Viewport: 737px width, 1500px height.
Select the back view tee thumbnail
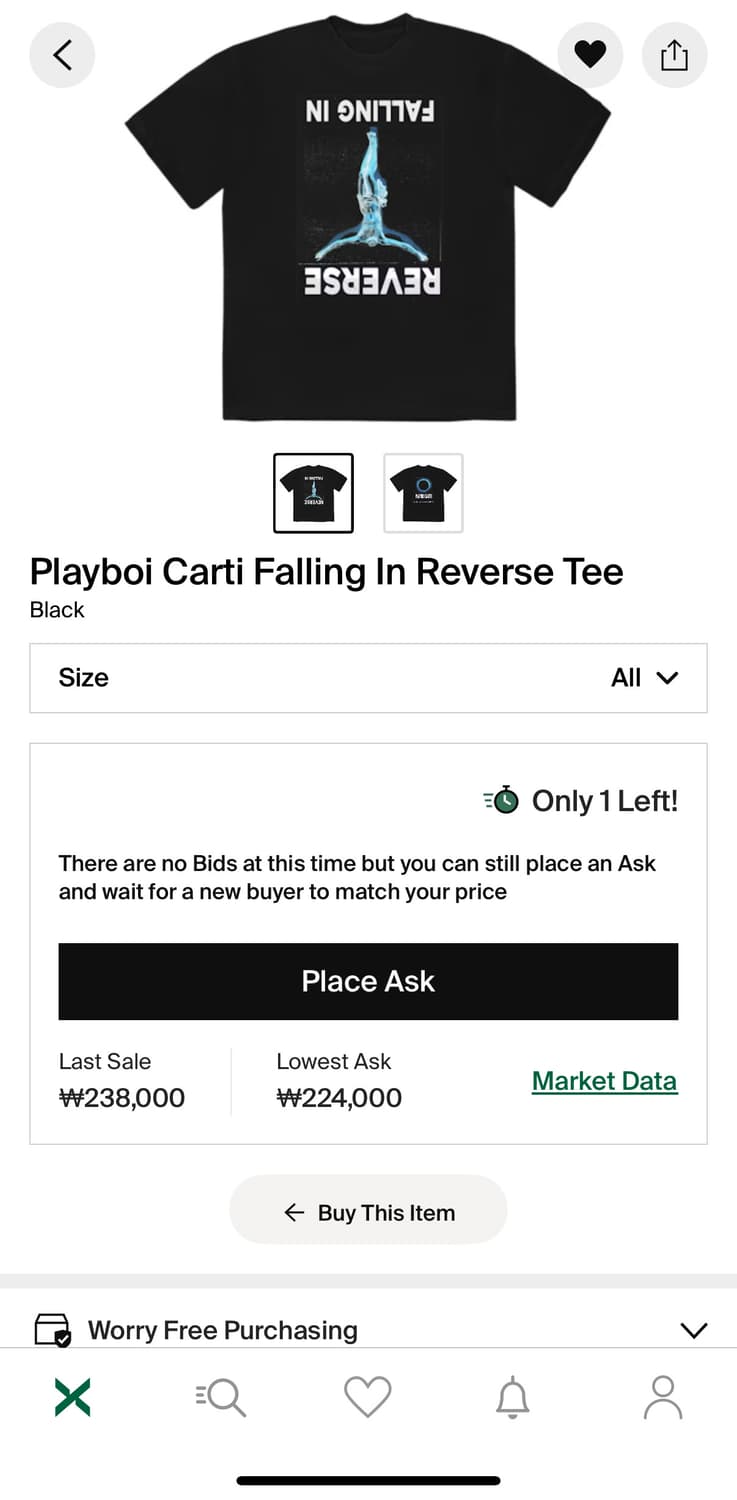(x=423, y=493)
